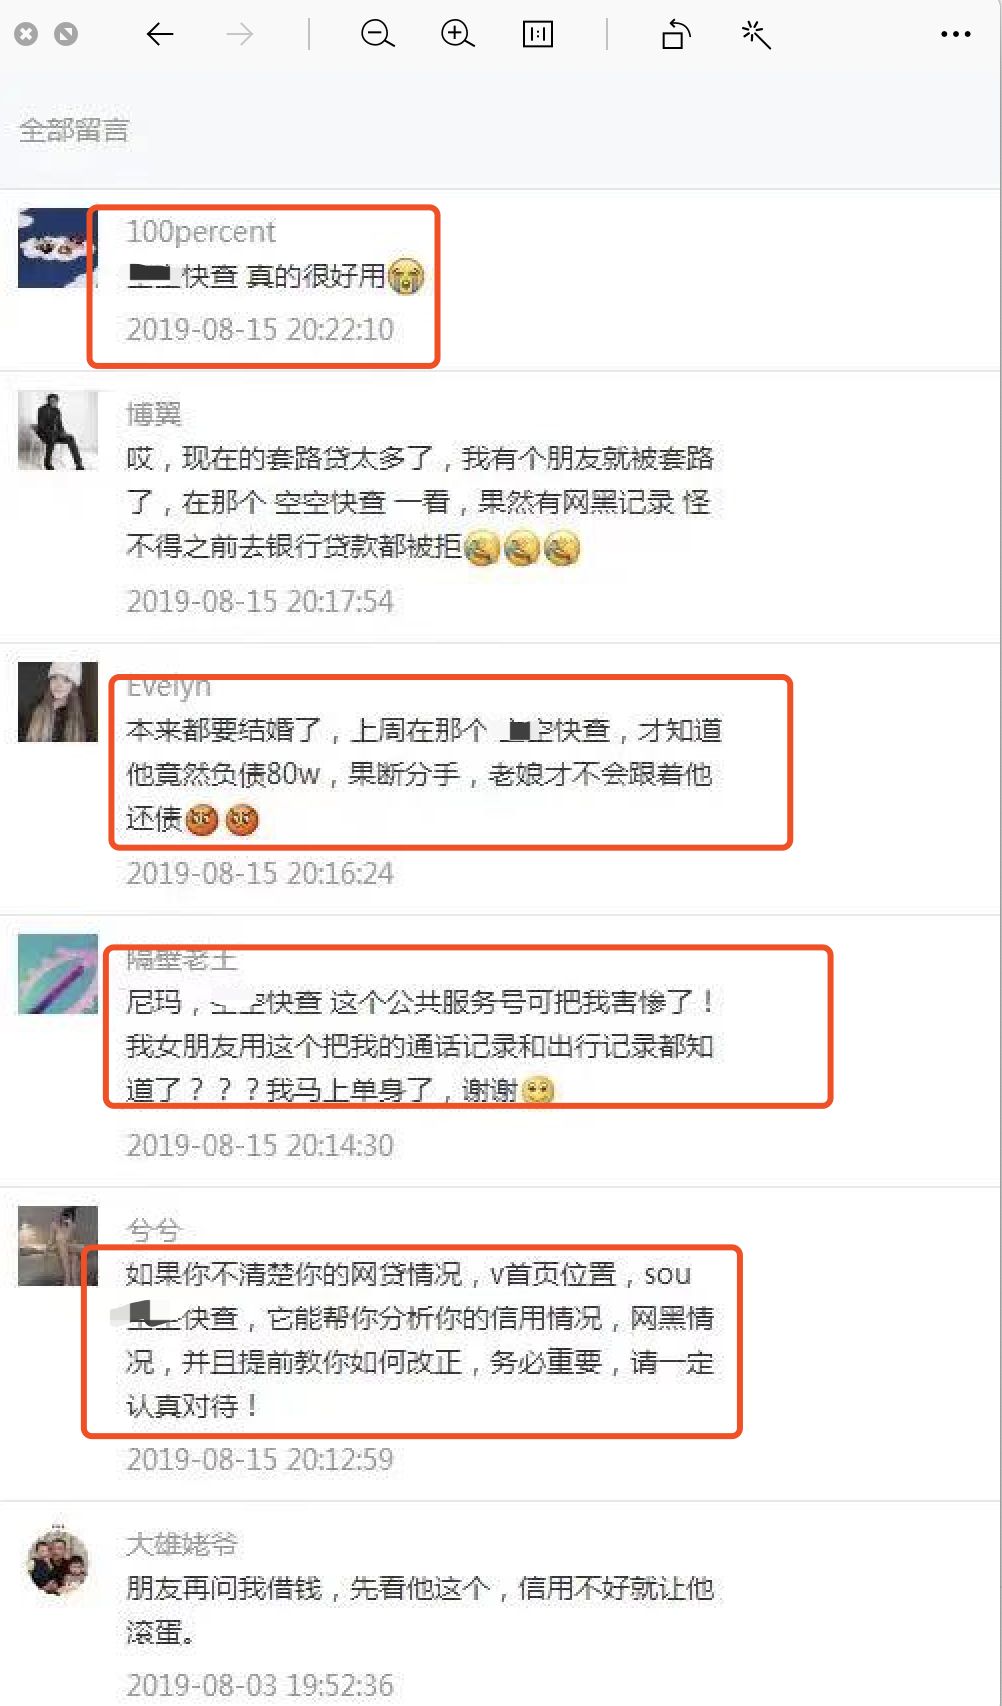The image size is (1002, 1706).
Task: Click the username 博翼
Action: [154, 413]
